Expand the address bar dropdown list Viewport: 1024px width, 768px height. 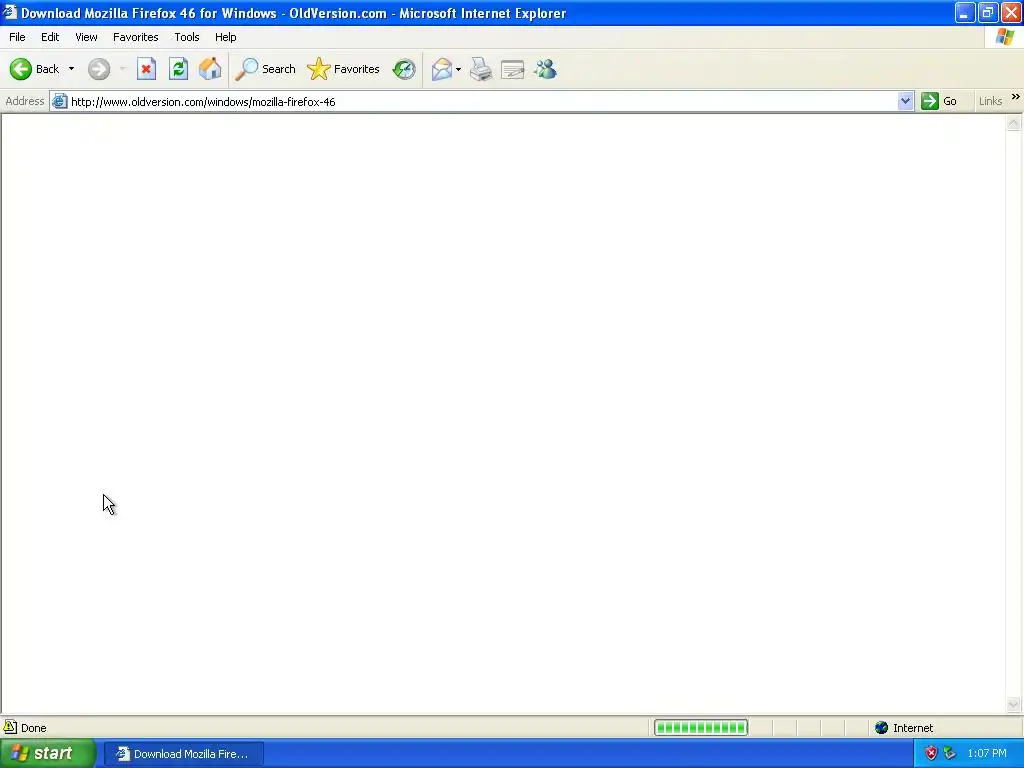click(x=905, y=101)
